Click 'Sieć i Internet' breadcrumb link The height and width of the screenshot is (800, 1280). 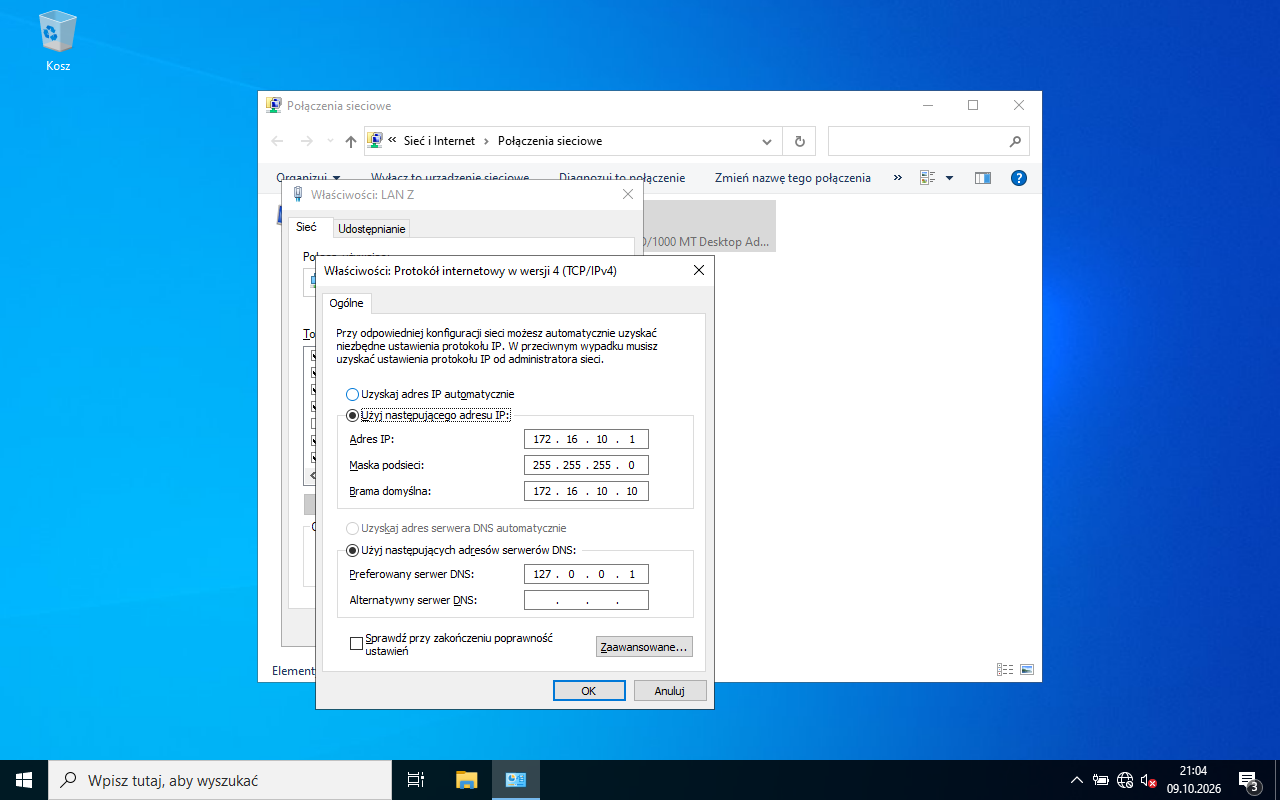point(439,141)
